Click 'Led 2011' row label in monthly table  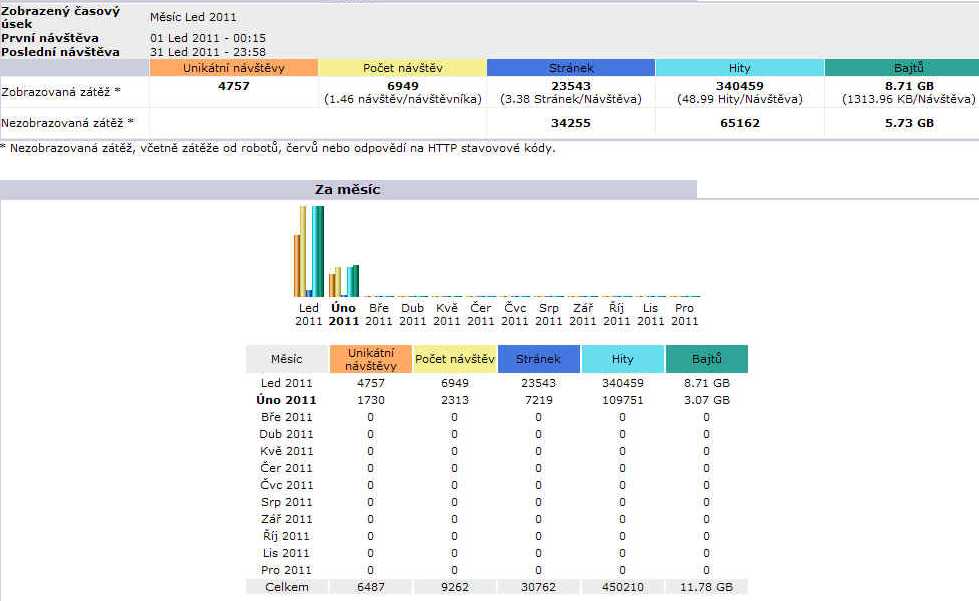pyautogui.click(x=287, y=383)
